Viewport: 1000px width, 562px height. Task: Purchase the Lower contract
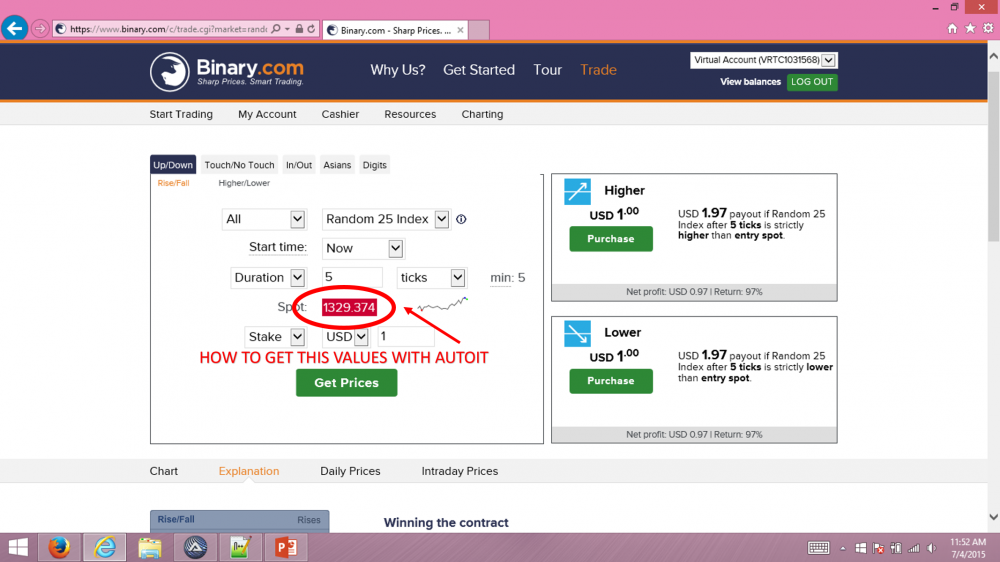pos(611,381)
